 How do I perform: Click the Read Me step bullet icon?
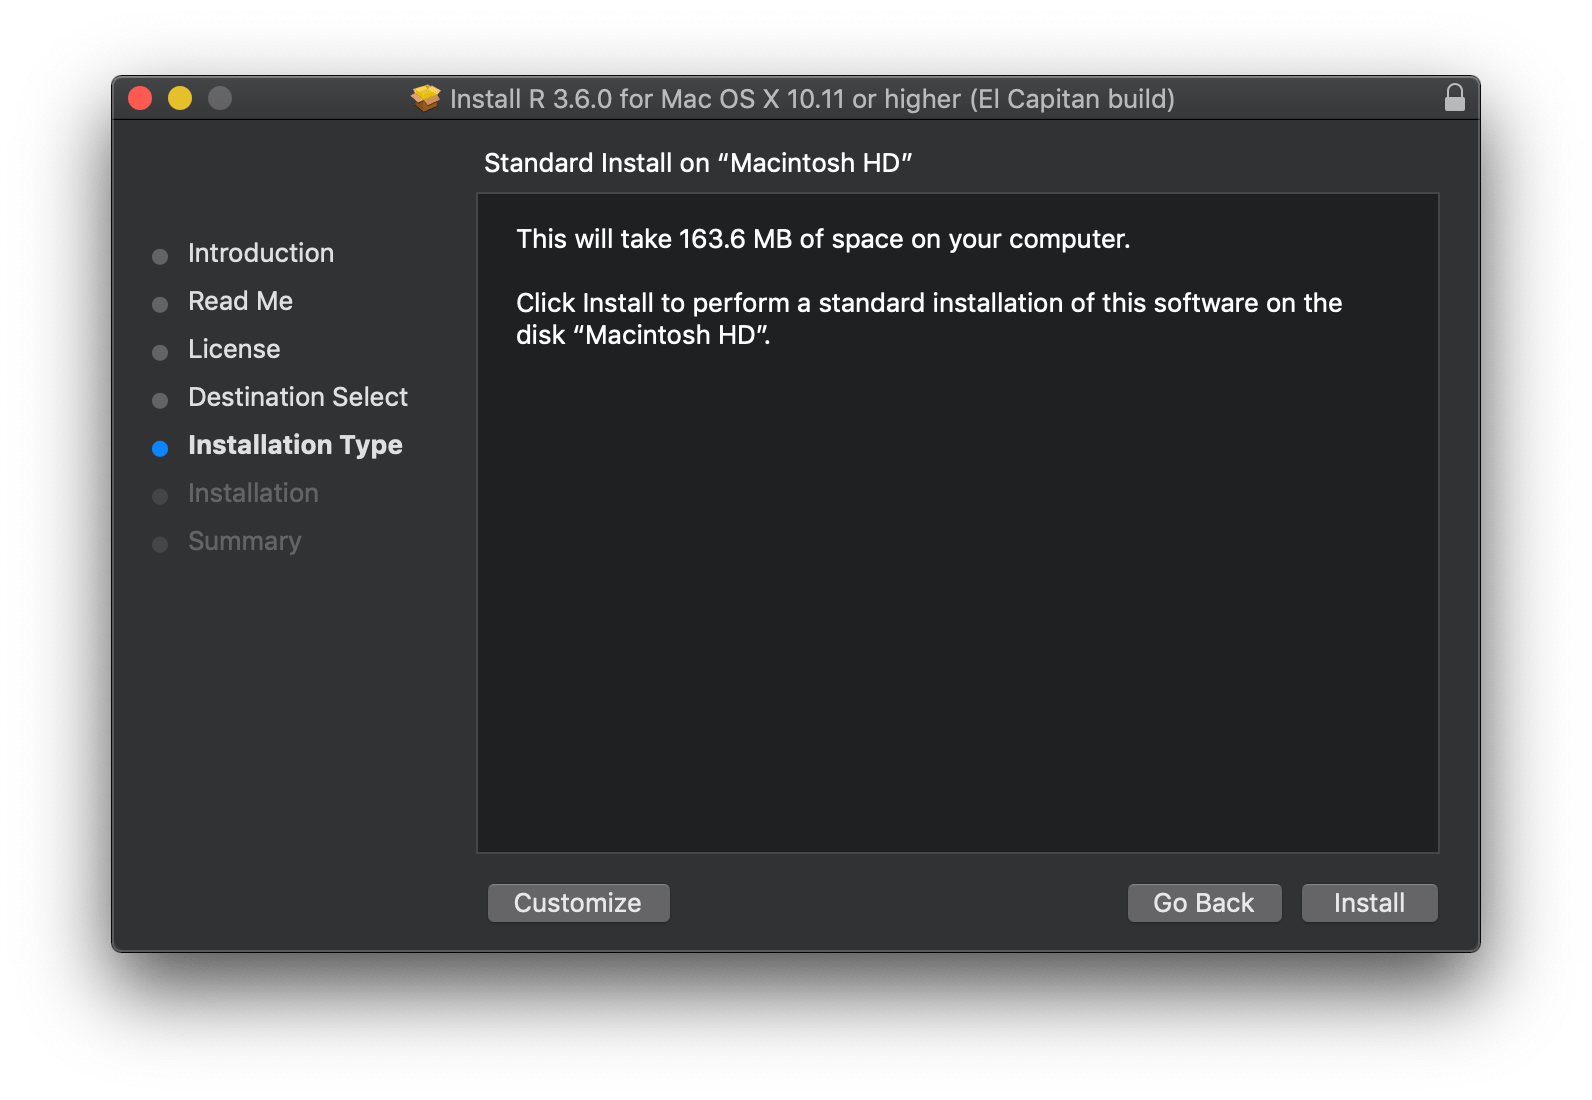[161, 304]
